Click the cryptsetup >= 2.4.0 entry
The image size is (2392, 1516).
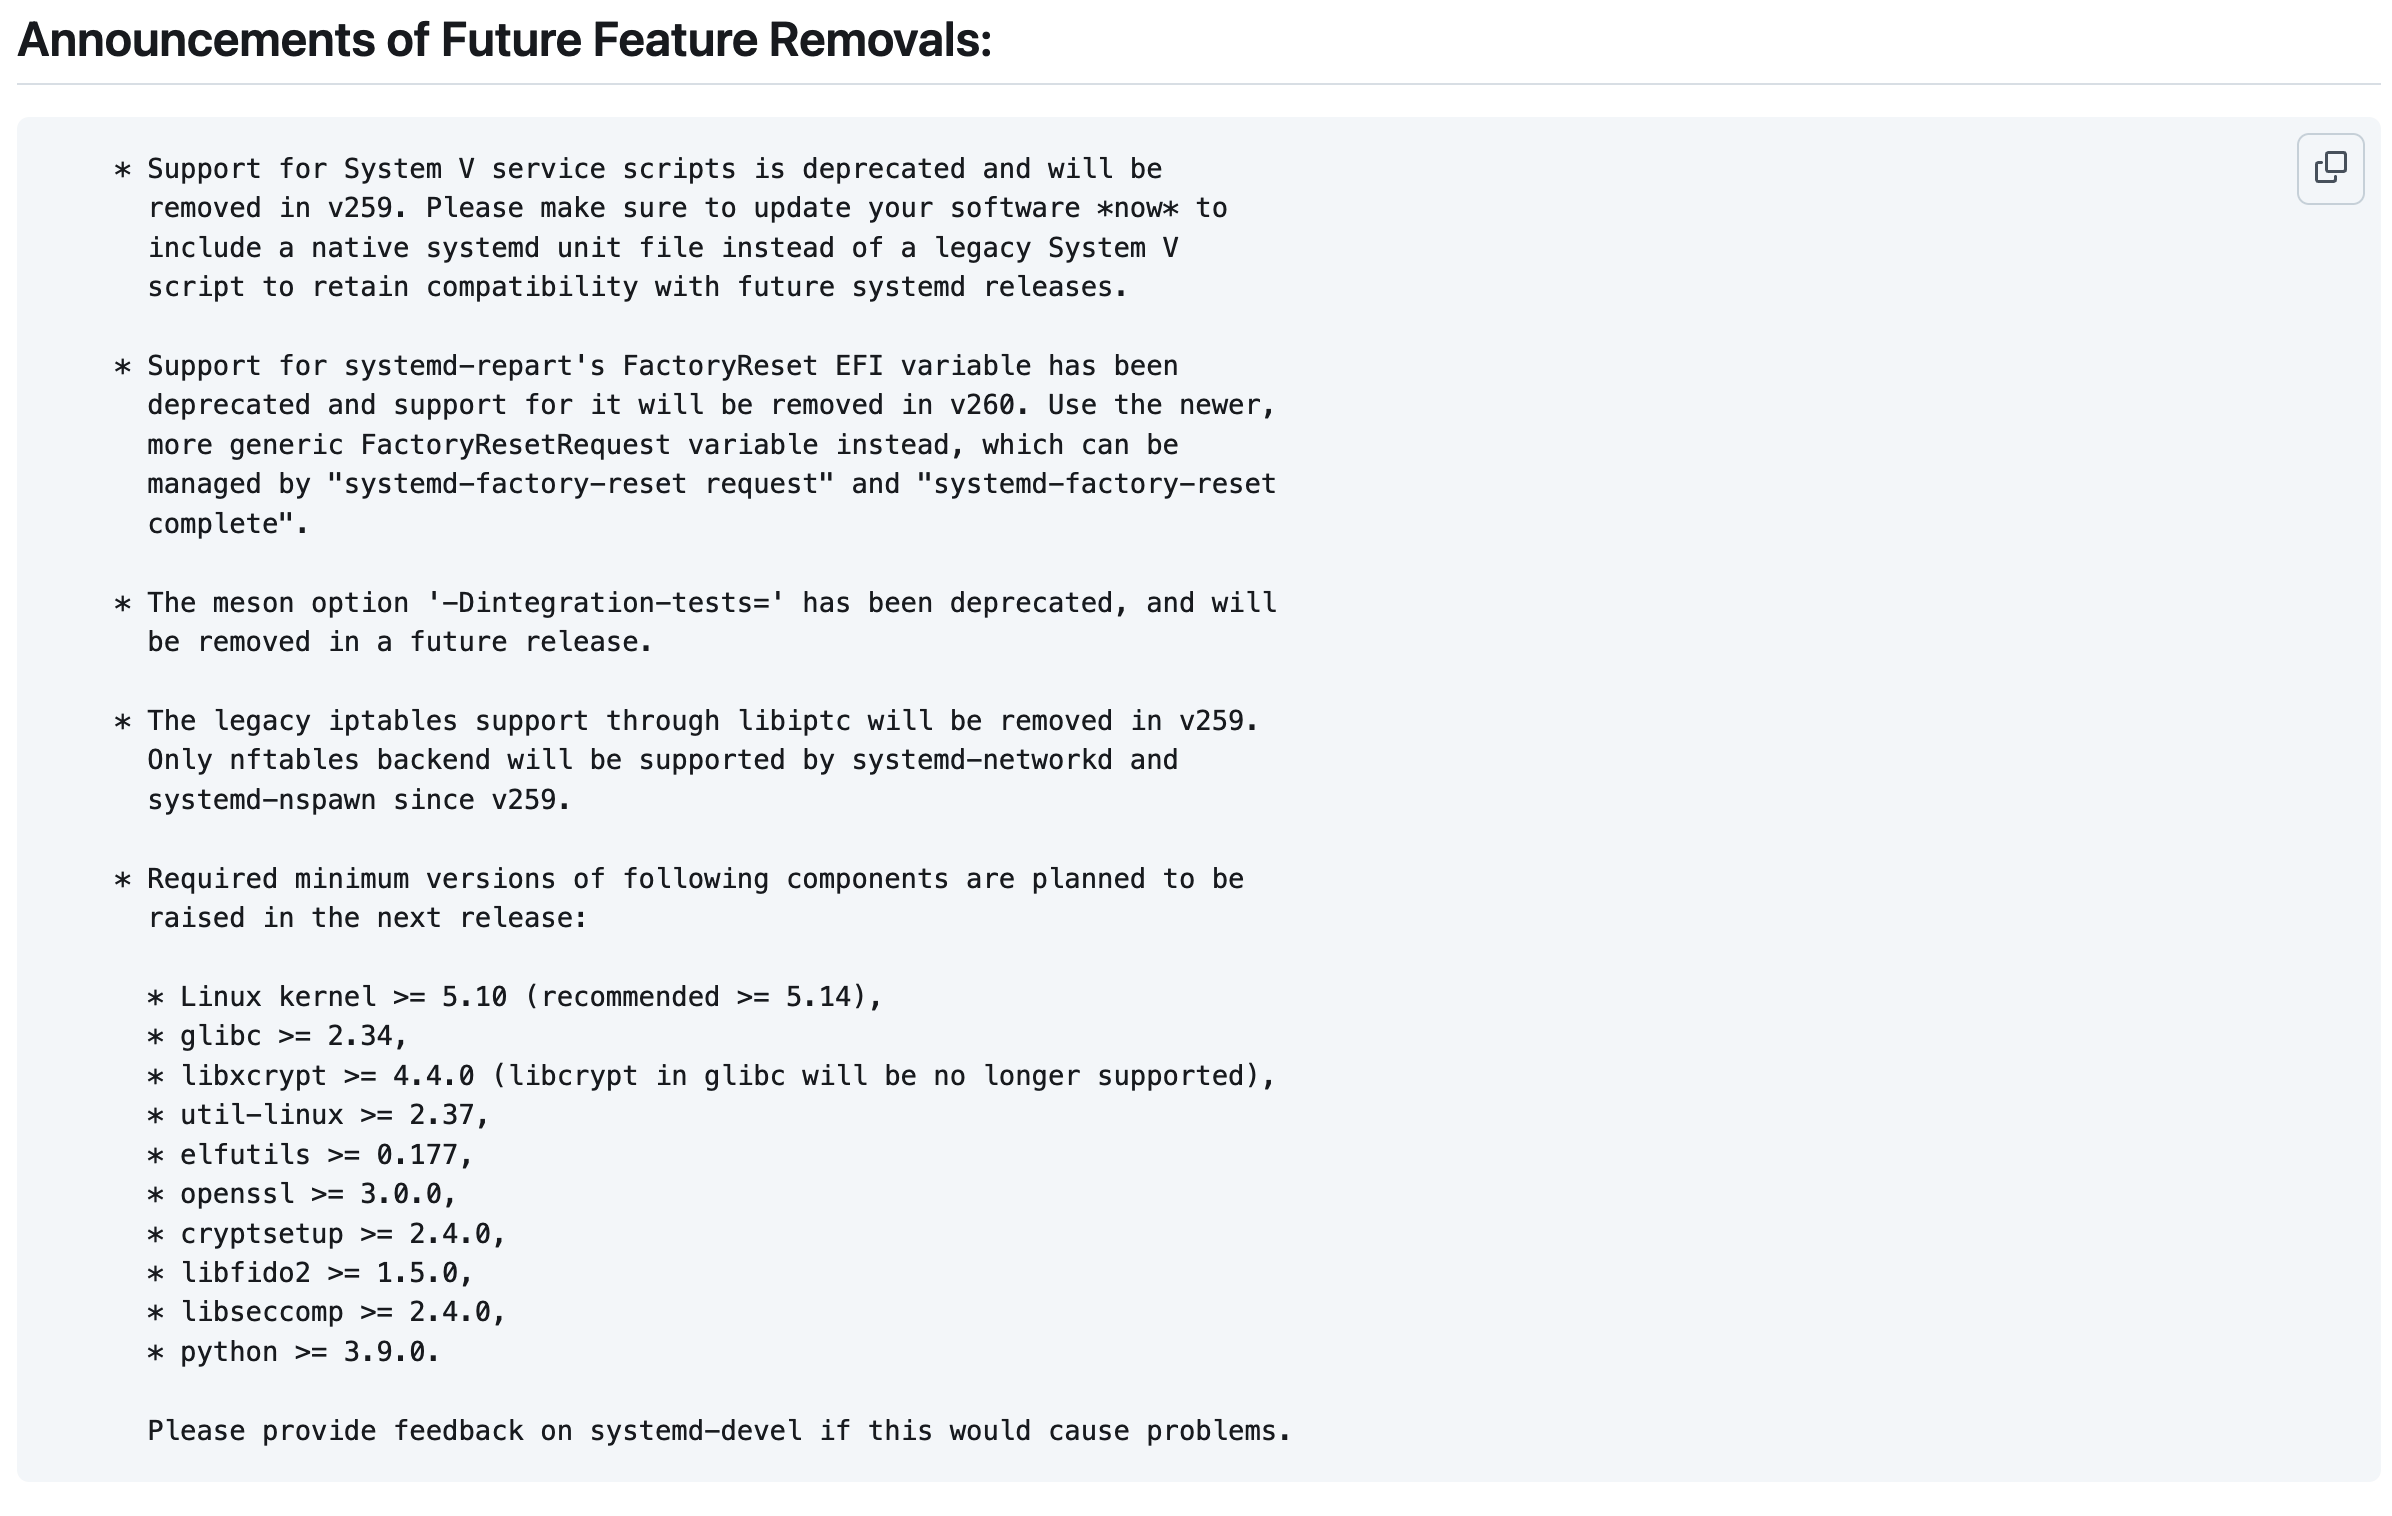pyautogui.click(x=342, y=1234)
